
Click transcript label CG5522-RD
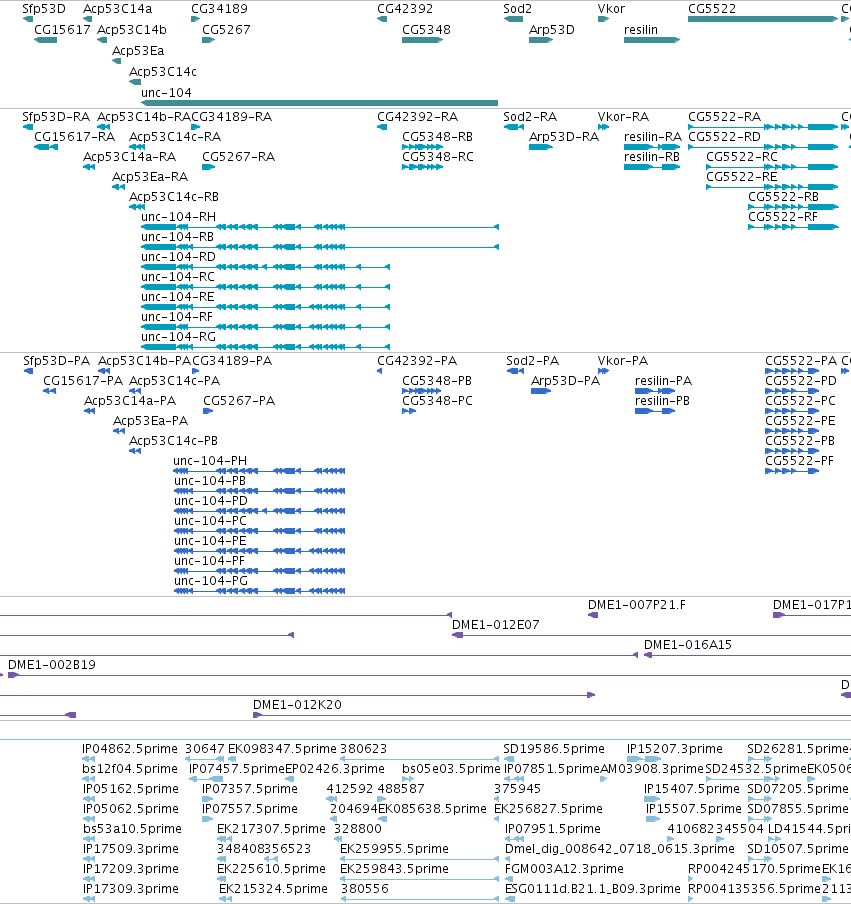(x=724, y=137)
